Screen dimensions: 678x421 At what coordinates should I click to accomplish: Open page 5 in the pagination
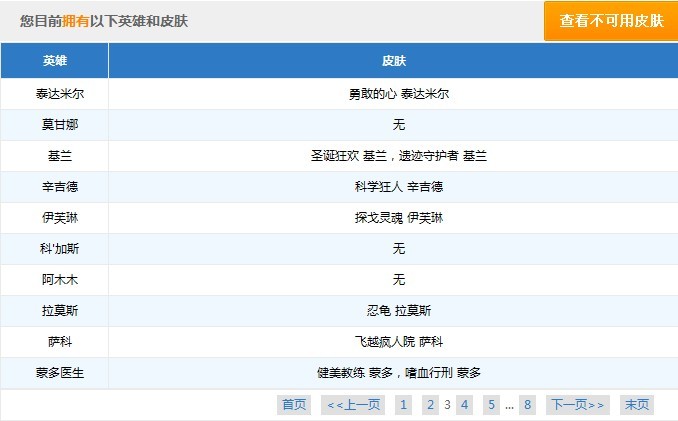click(491, 405)
